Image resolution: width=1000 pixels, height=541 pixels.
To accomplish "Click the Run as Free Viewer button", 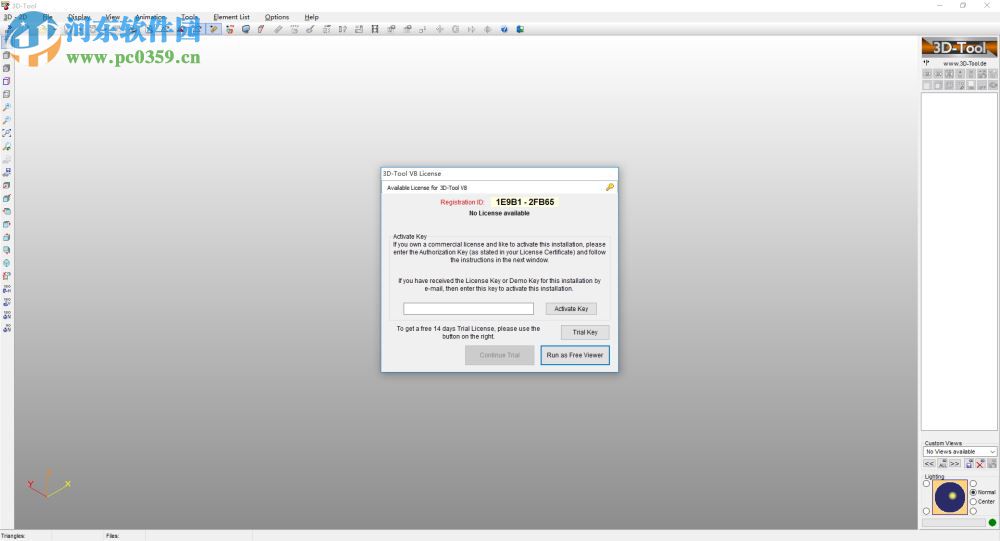I will (x=575, y=355).
